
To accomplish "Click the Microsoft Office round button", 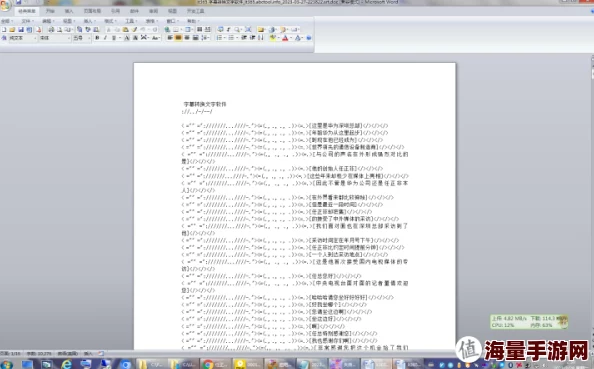I will pos(5,6).
